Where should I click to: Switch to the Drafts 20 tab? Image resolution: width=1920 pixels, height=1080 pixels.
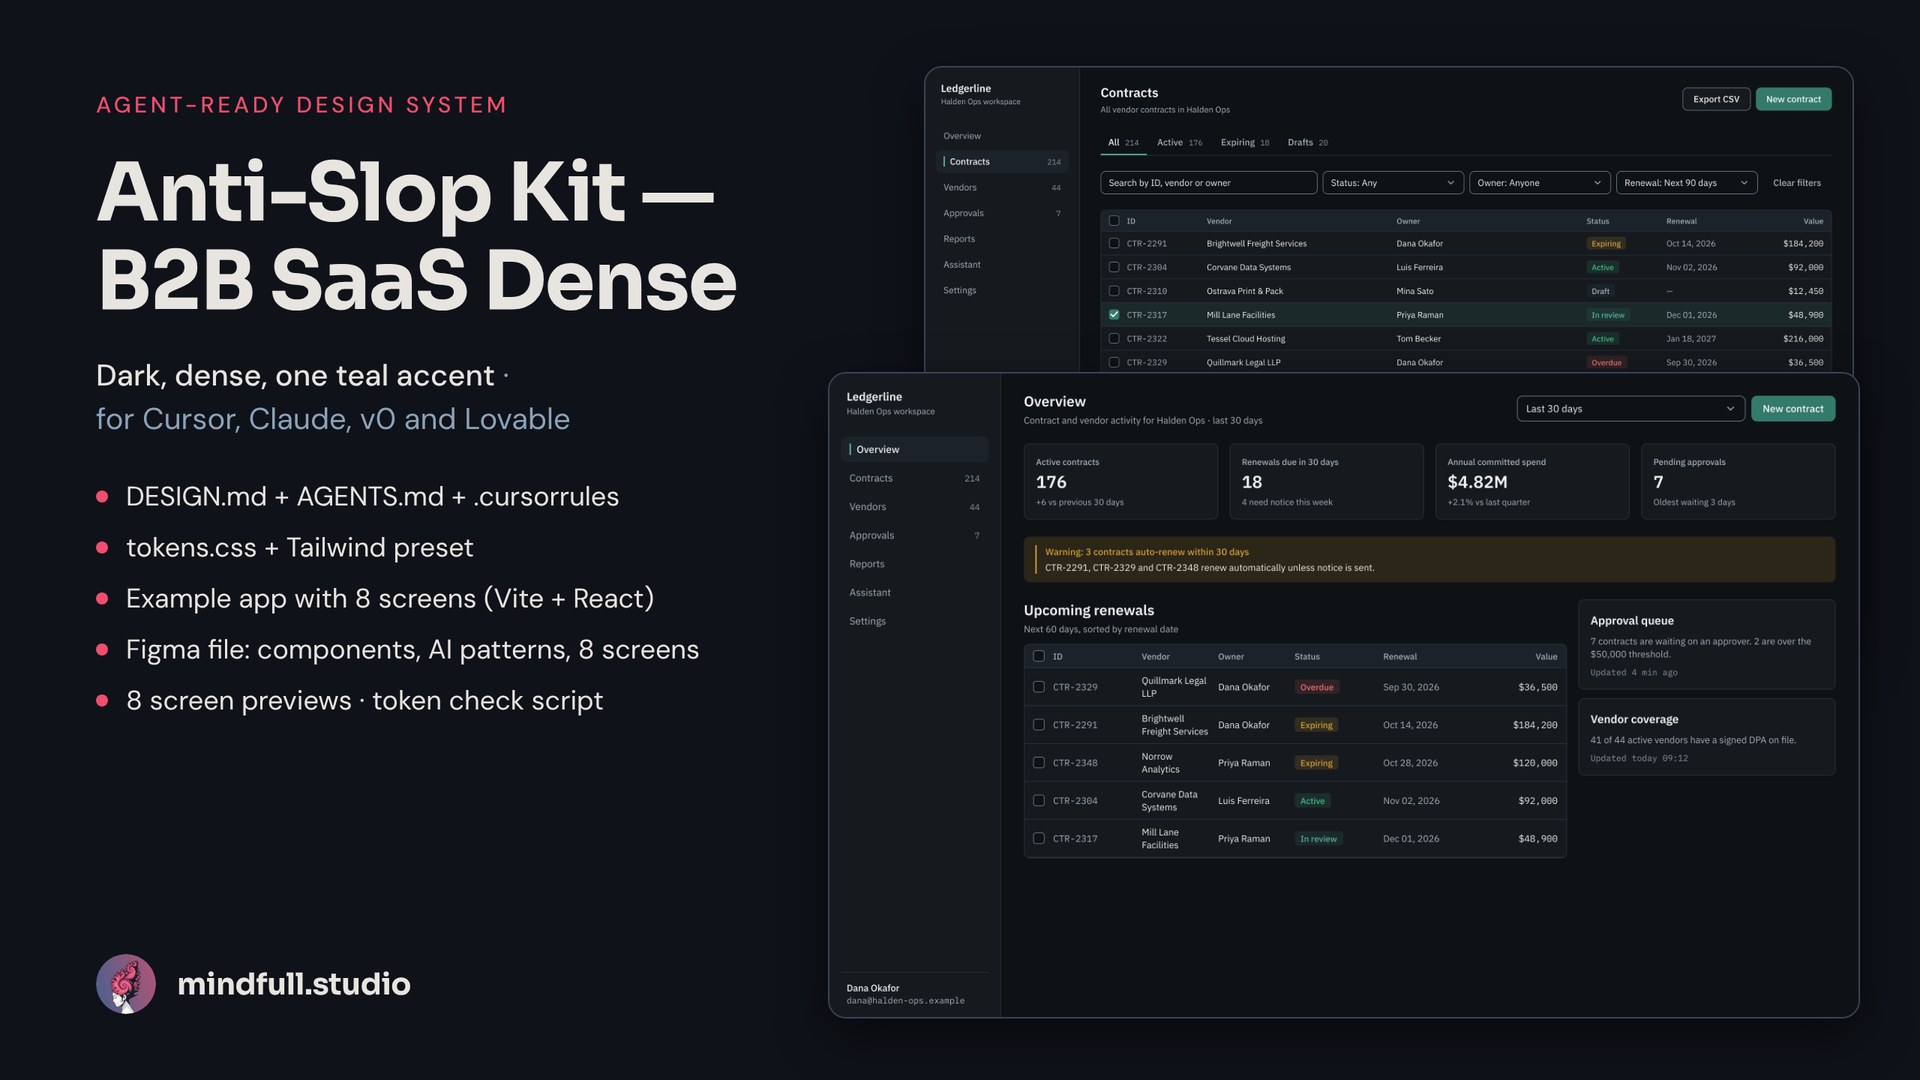click(1308, 143)
